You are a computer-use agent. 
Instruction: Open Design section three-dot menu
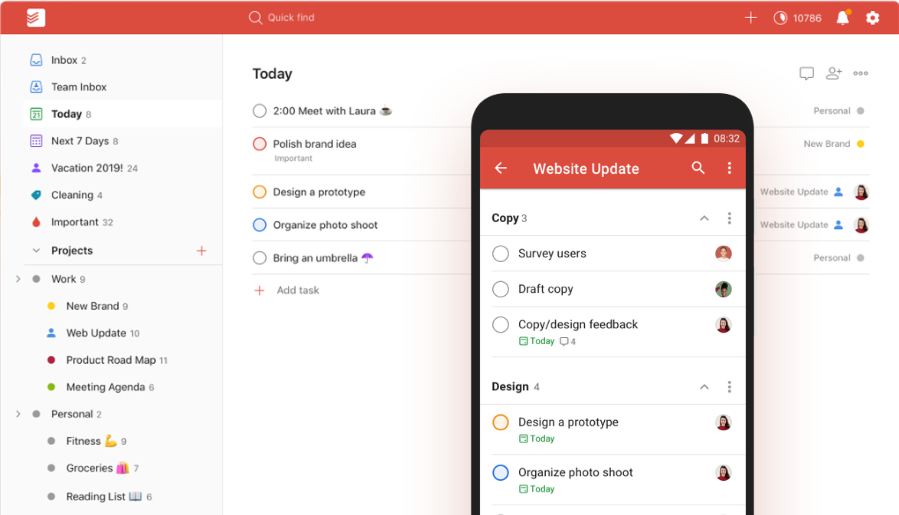pyautogui.click(x=729, y=387)
